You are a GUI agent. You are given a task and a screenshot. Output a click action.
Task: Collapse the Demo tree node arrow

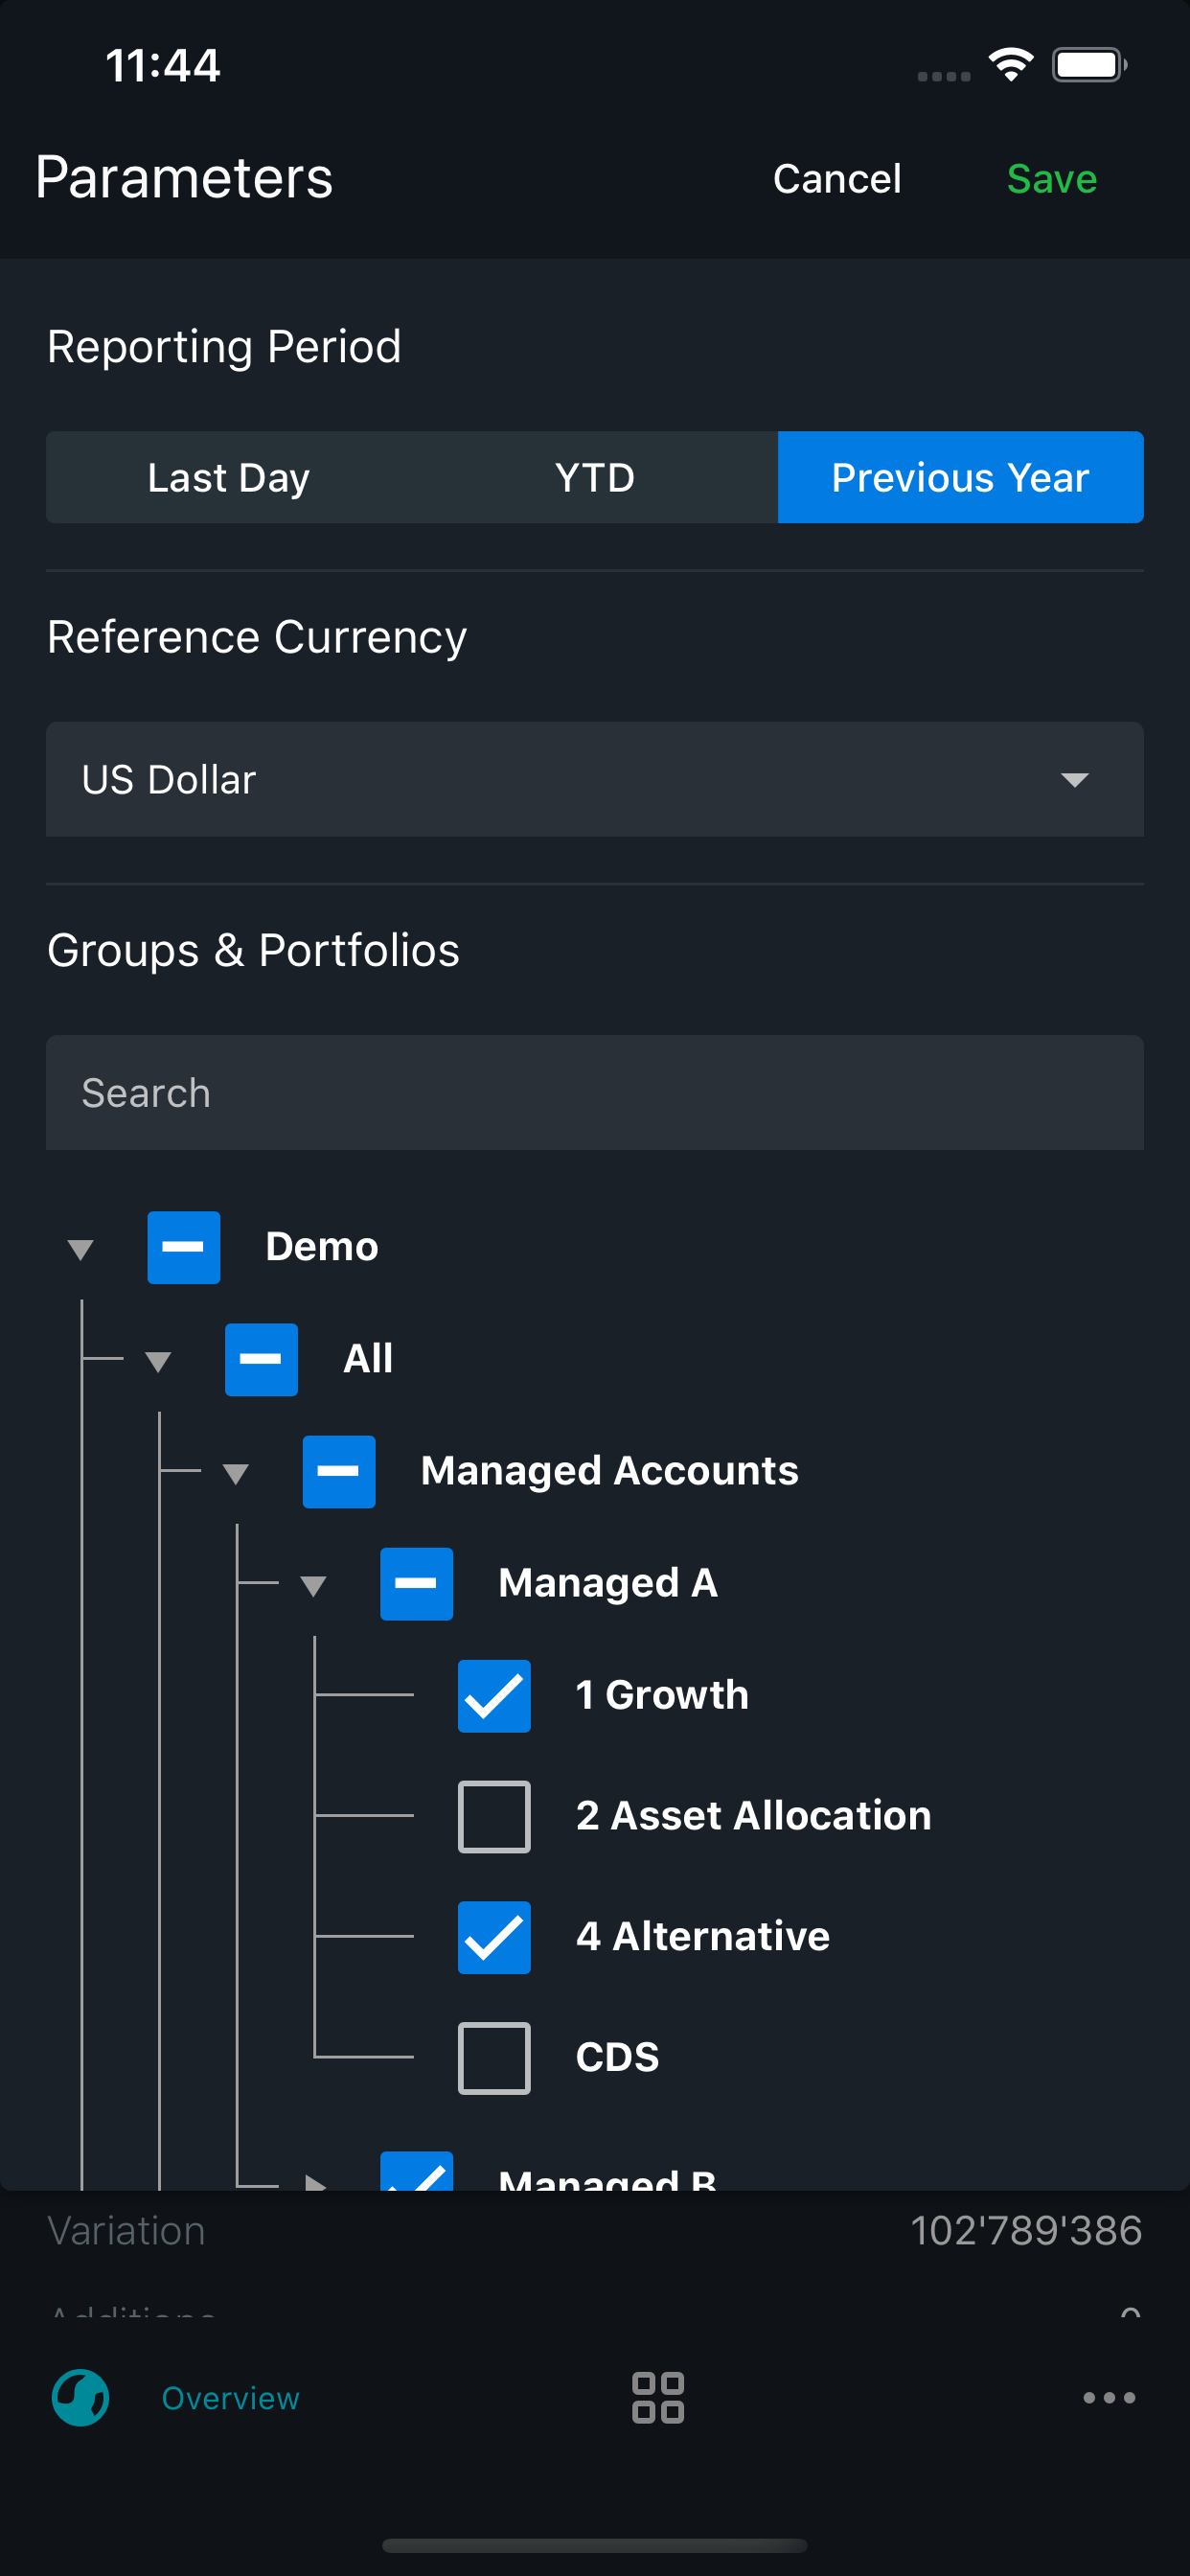[x=81, y=1249]
